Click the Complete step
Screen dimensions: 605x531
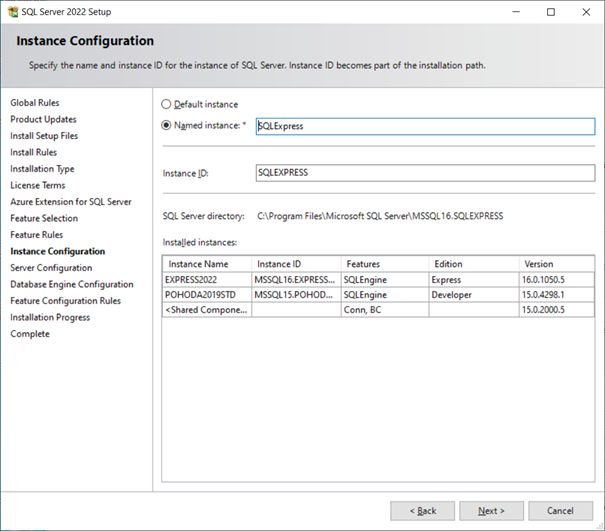(x=30, y=334)
